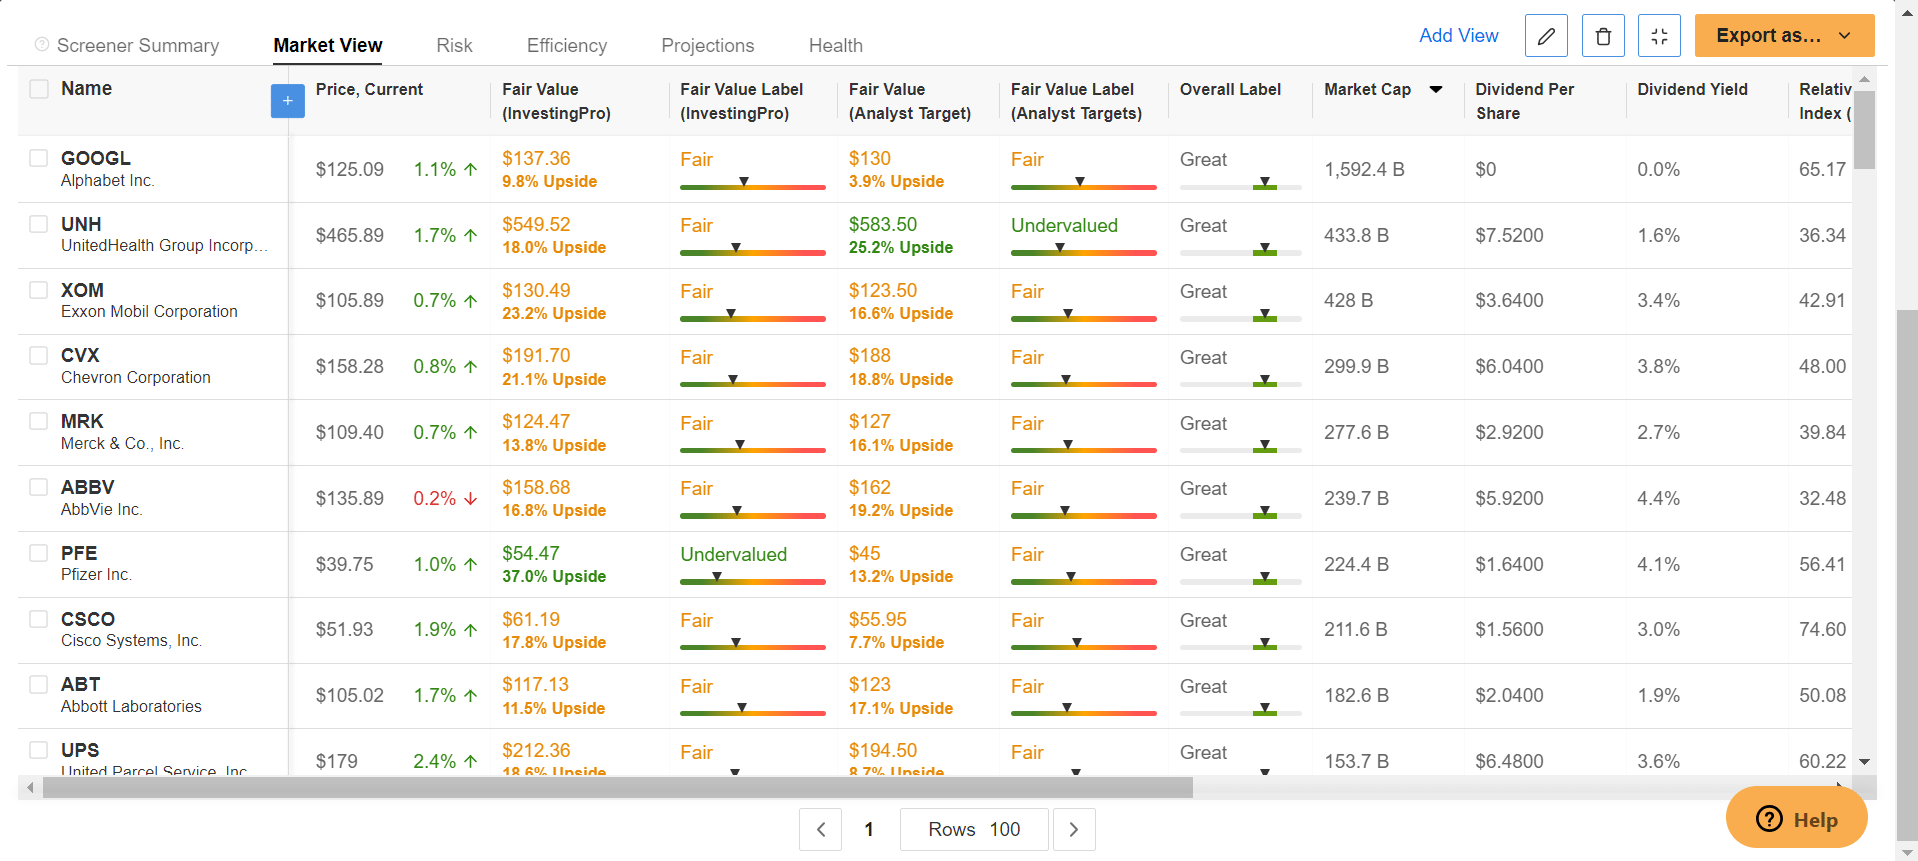Click the vertical scrollbar thumb
Viewport: 1918px width, 861px height.
point(1864,130)
